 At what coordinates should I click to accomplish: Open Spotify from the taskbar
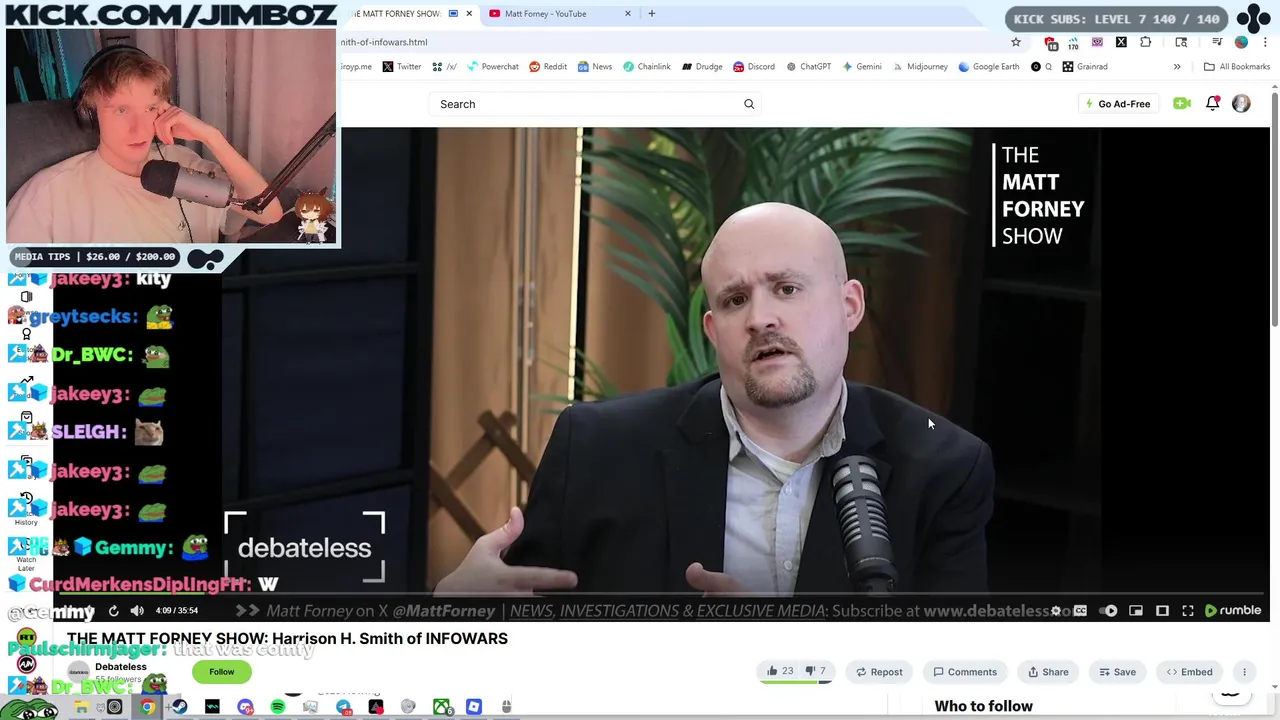point(278,707)
